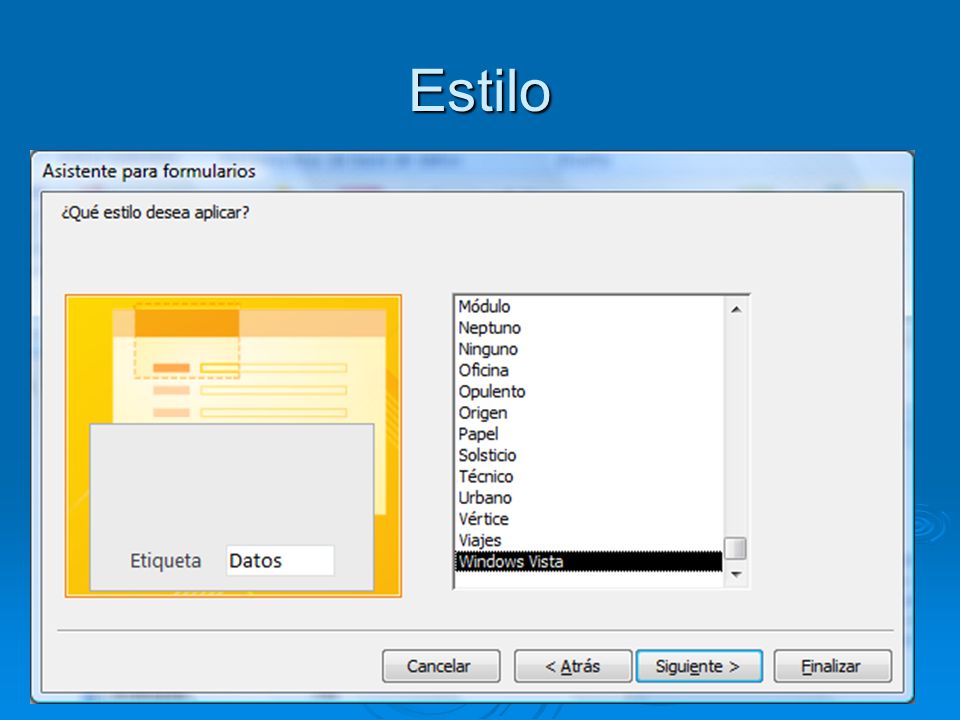Select the Opulento style
Viewport: 960px width, 720px height.
click(589, 391)
